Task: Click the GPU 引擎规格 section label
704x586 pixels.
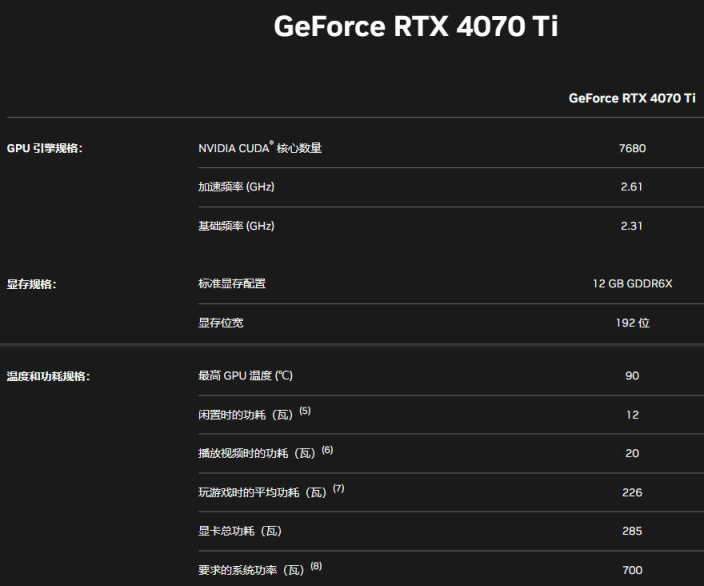Action: (x=45, y=148)
